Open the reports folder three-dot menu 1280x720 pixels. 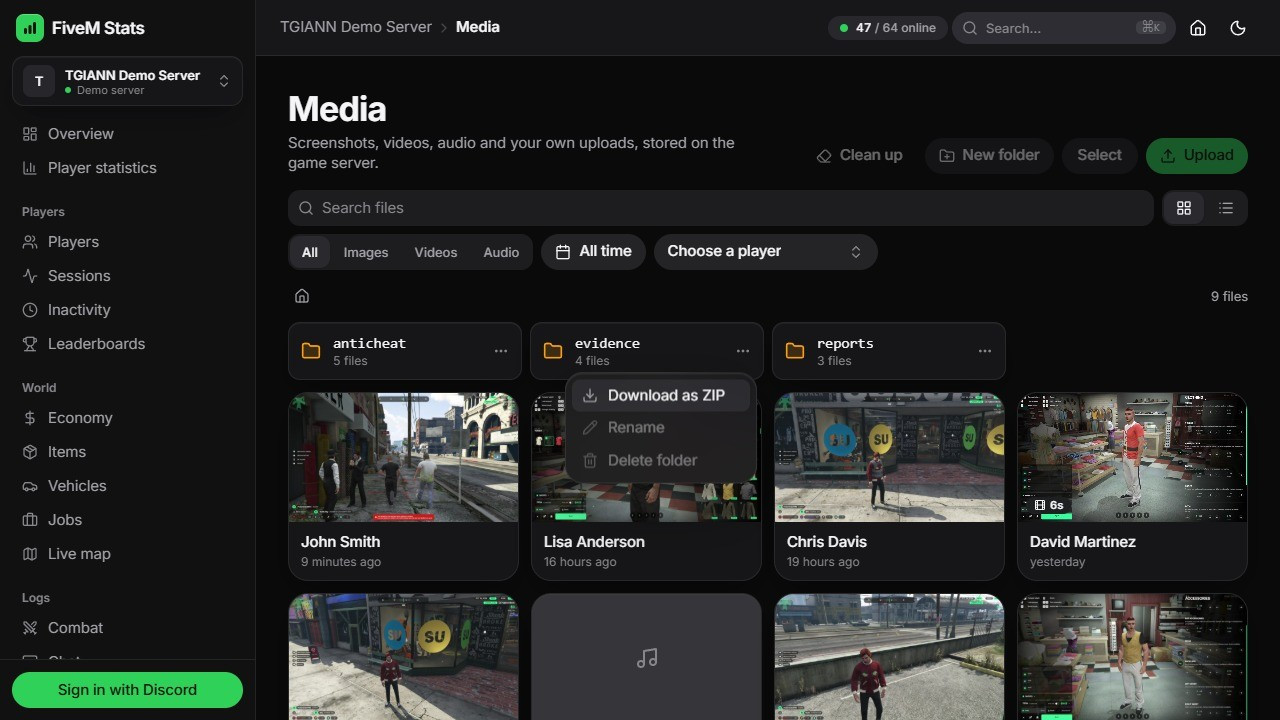coord(985,351)
